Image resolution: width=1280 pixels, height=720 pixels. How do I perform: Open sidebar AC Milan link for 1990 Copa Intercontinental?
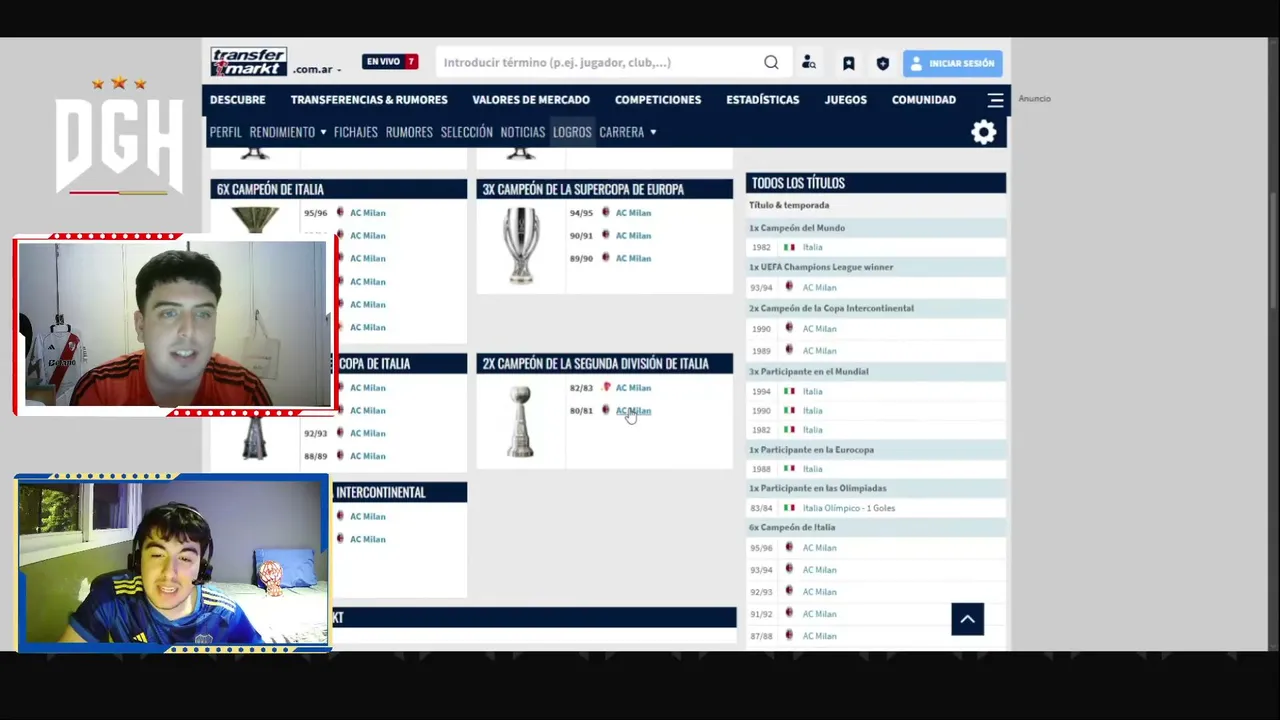point(819,329)
